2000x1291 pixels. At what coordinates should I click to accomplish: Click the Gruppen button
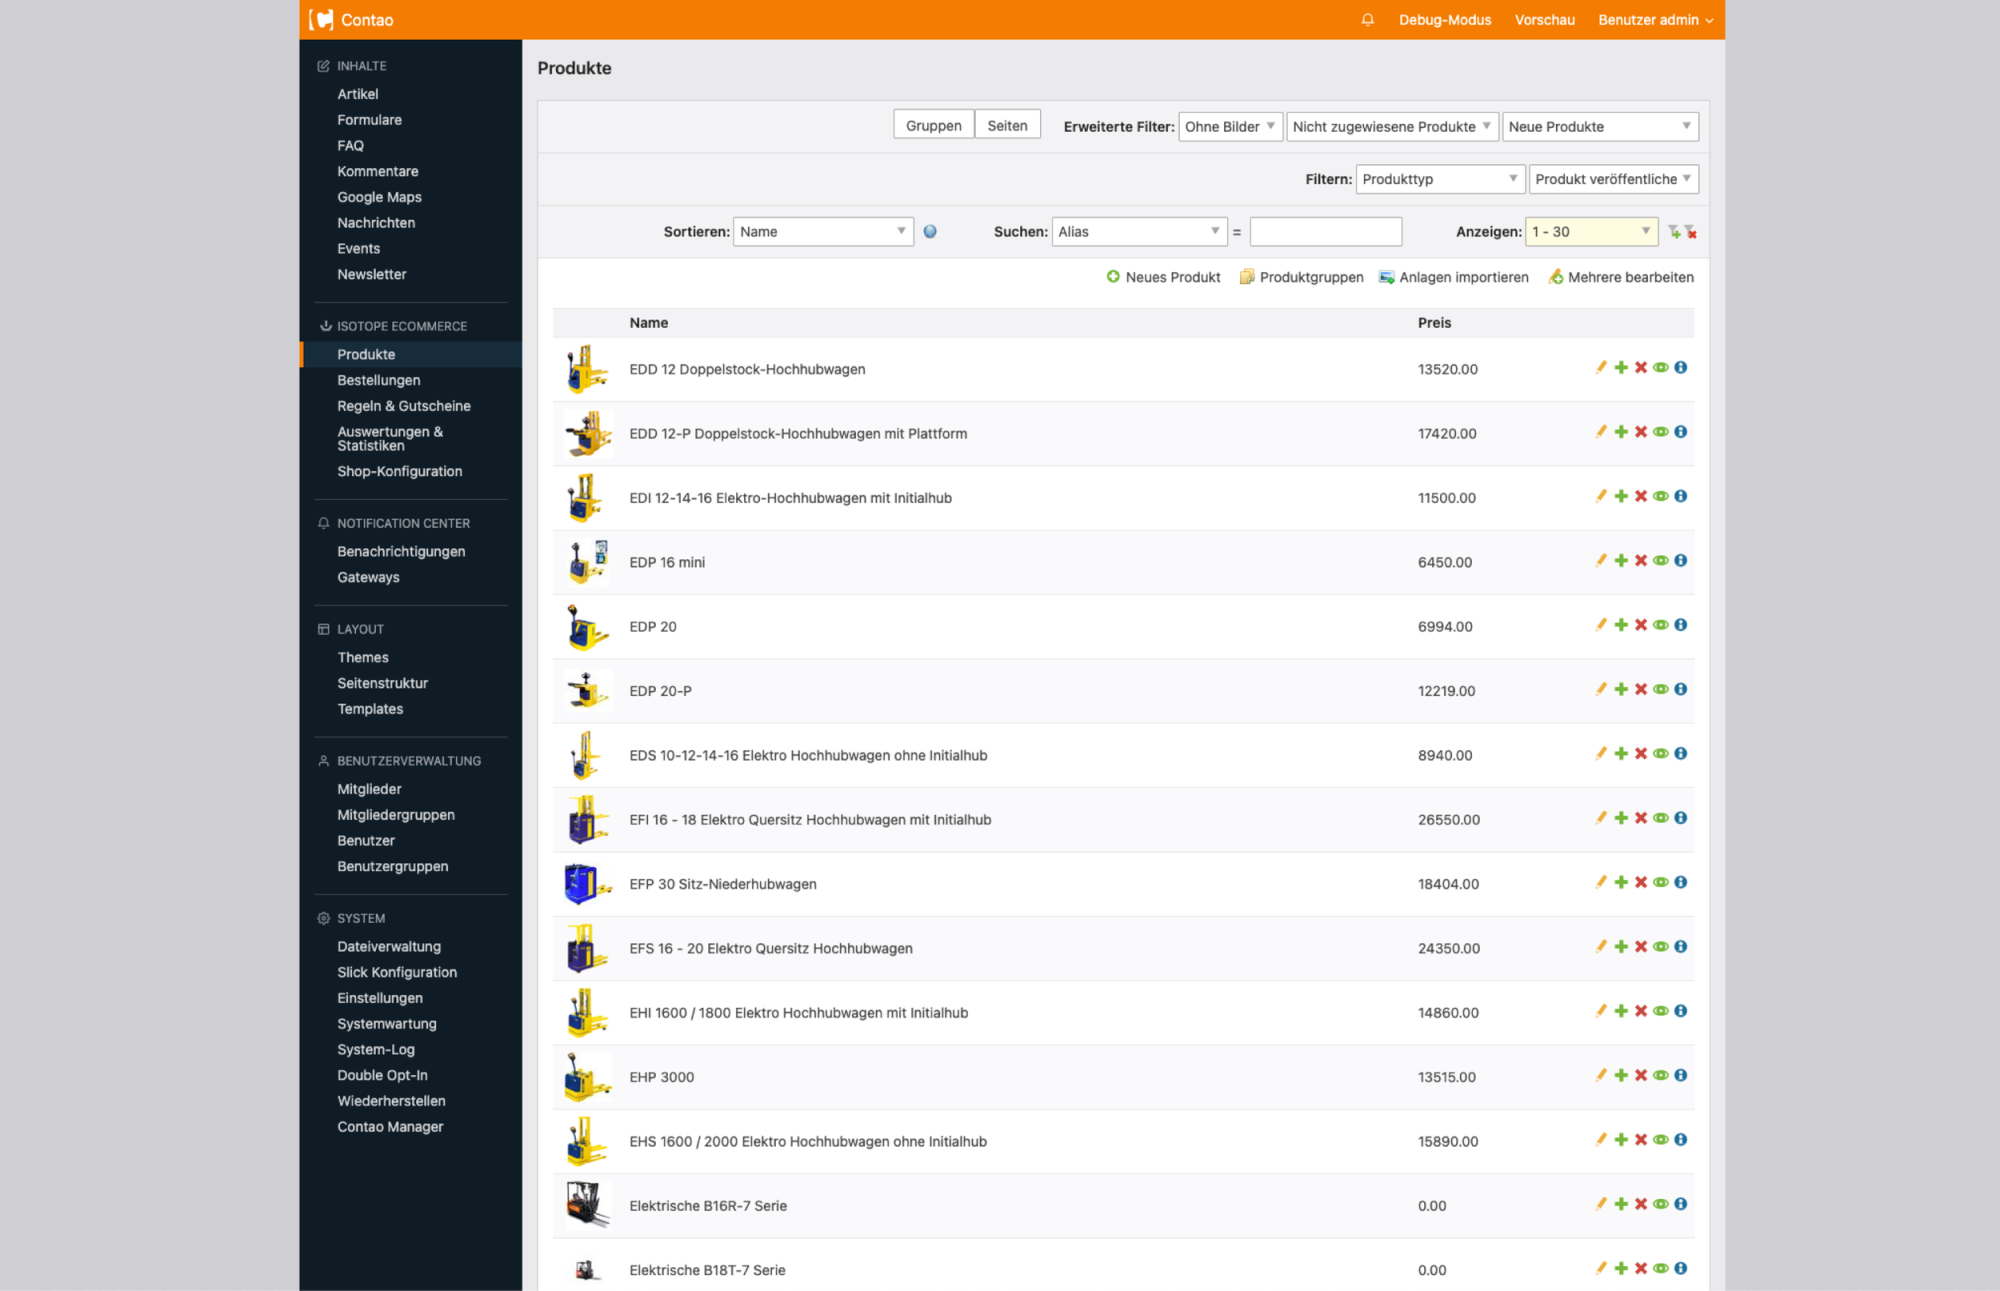point(933,125)
